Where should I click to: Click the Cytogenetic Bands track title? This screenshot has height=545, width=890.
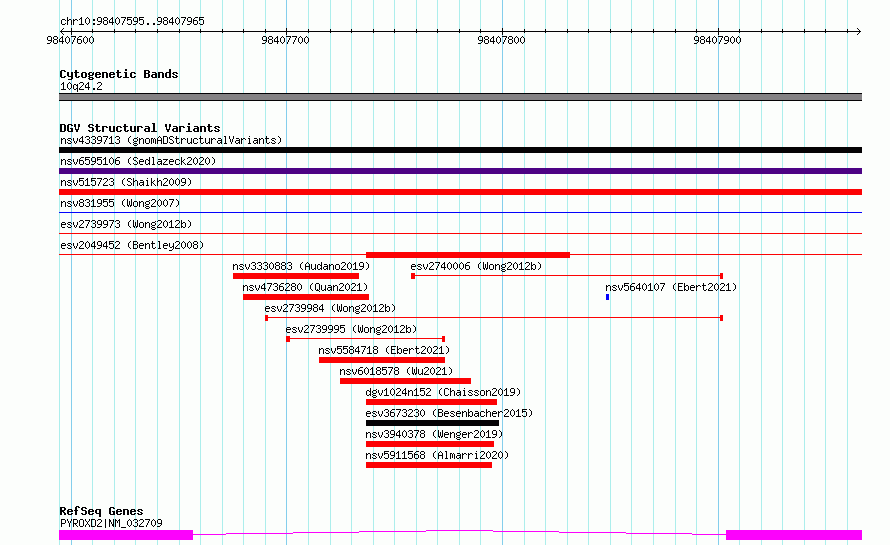click(x=119, y=74)
